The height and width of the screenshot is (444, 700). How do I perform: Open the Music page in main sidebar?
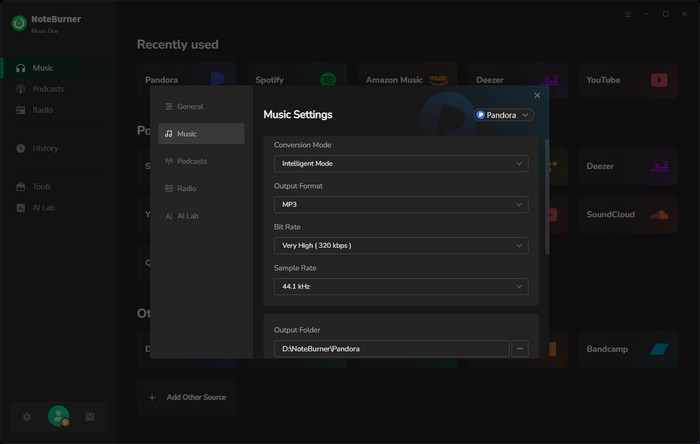tap(58, 68)
